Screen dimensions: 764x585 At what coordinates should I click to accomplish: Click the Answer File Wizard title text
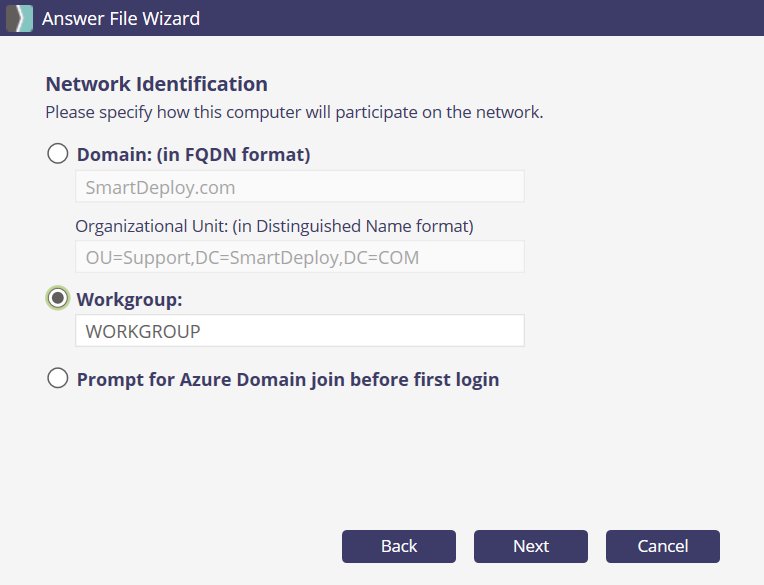click(120, 18)
